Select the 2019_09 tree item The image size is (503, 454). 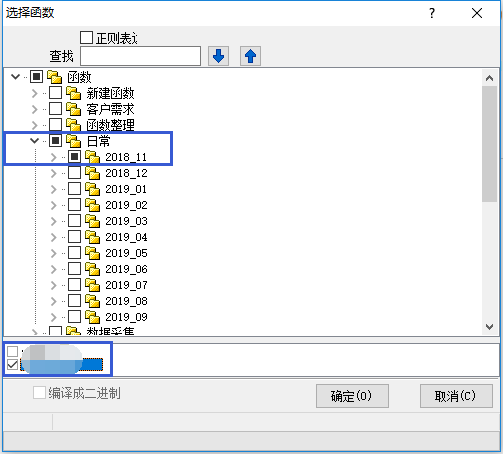coord(126,317)
